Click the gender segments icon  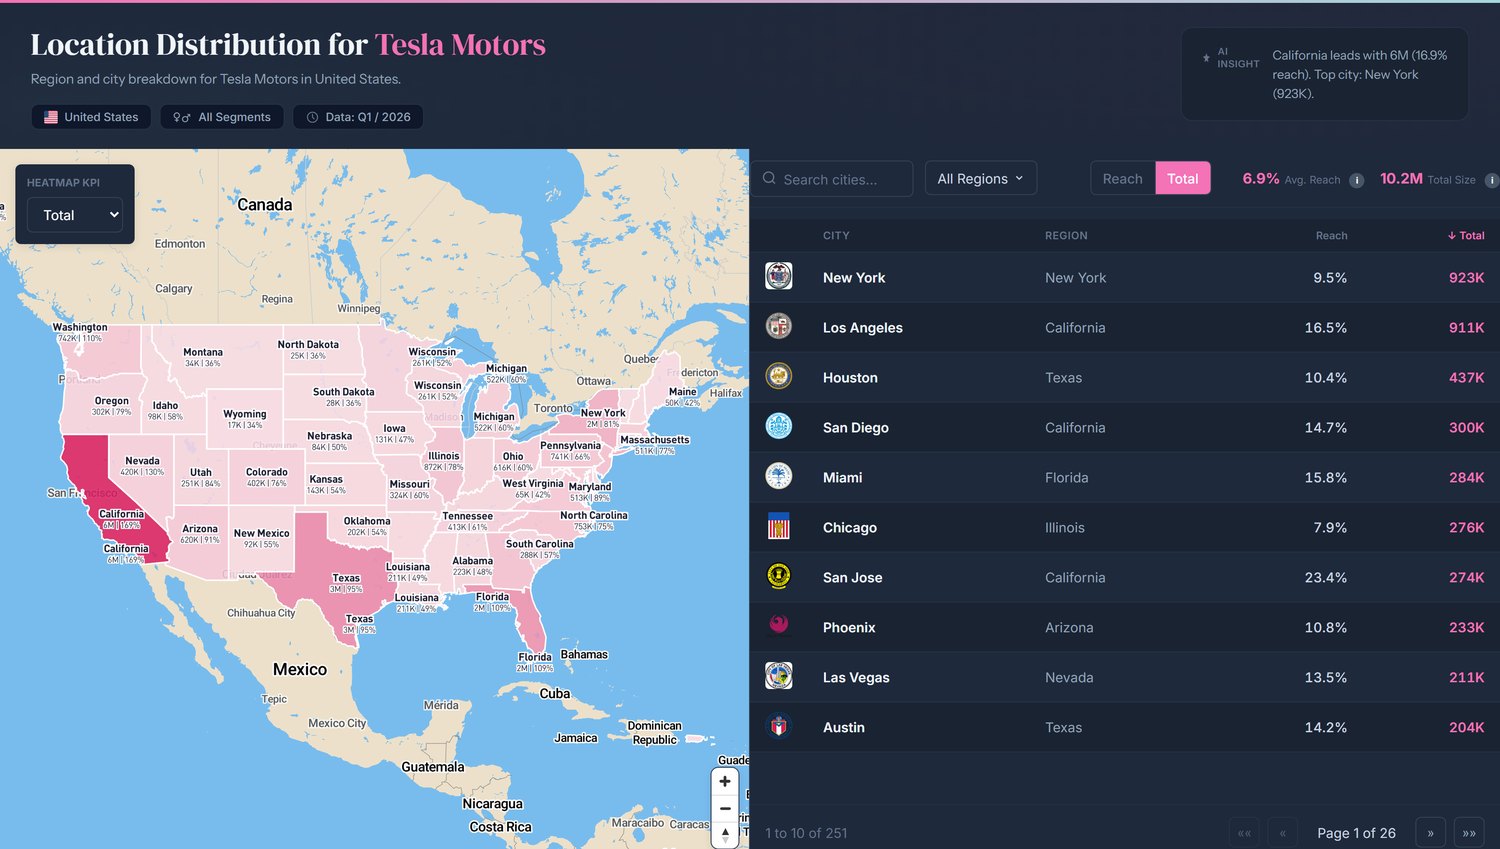click(182, 117)
